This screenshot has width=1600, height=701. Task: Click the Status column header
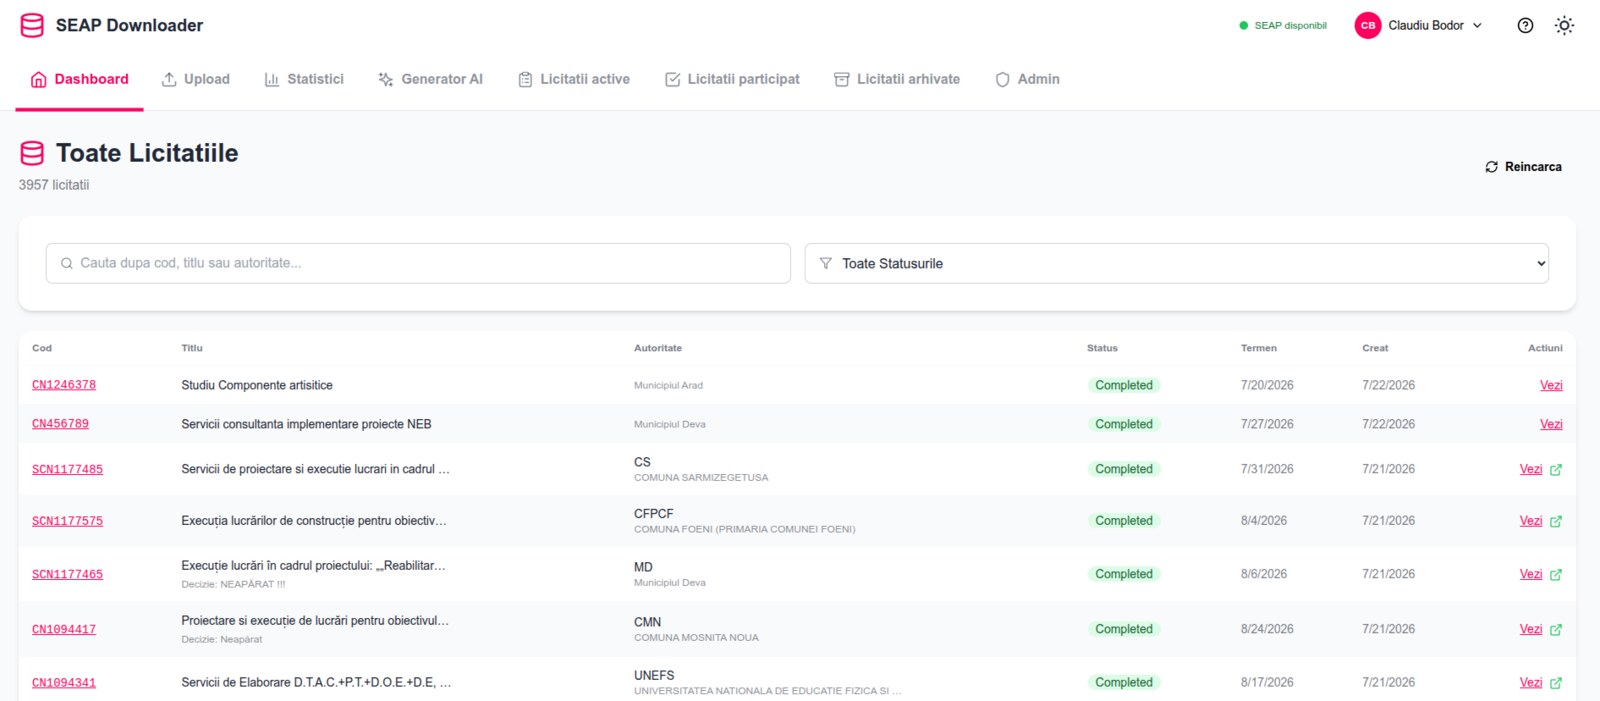[x=1102, y=348]
